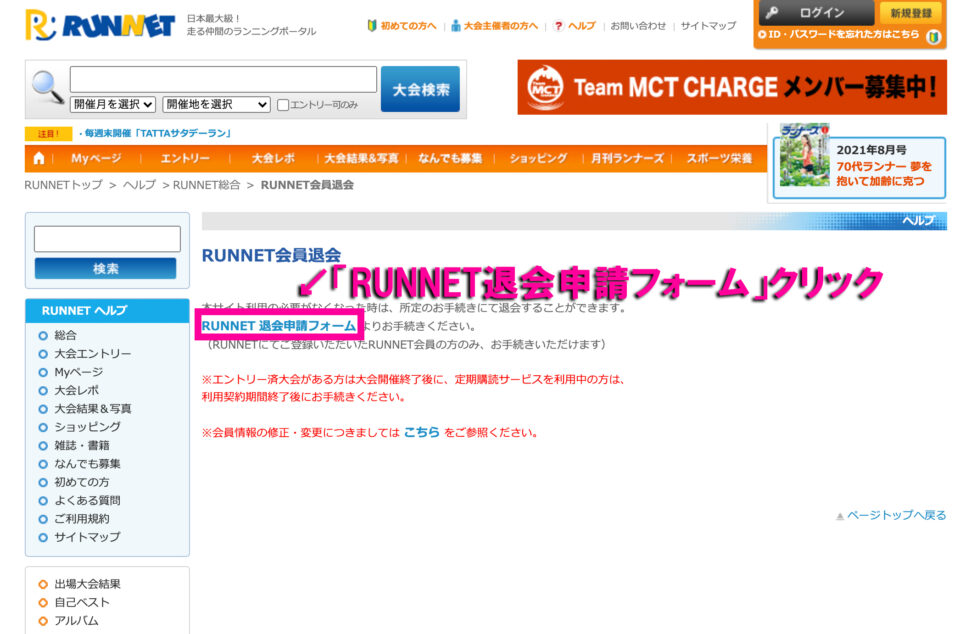The height and width of the screenshot is (634, 960).
Task: Open なんでも募集 navigation tab
Action: tap(450, 158)
